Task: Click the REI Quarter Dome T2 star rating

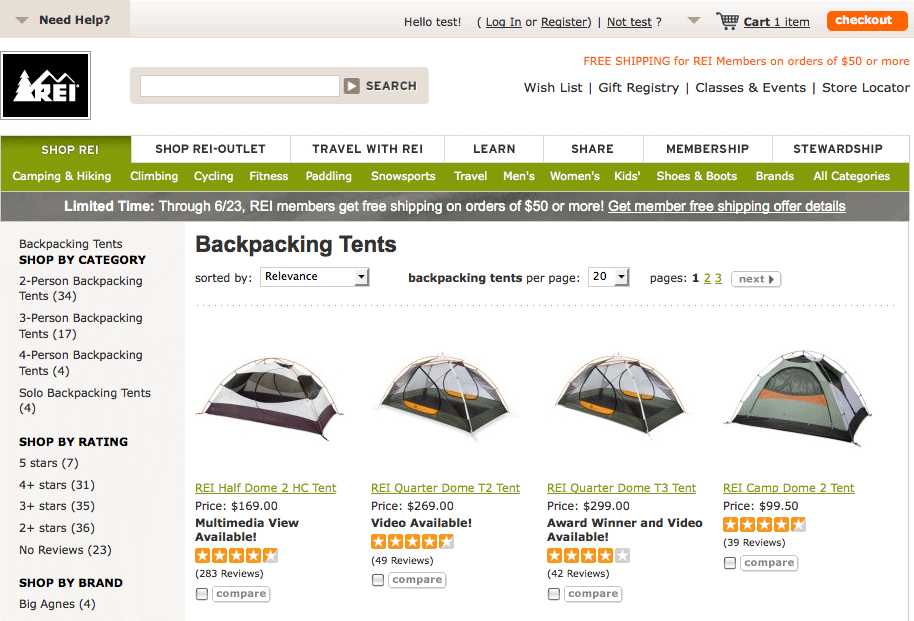Action: [412, 542]
